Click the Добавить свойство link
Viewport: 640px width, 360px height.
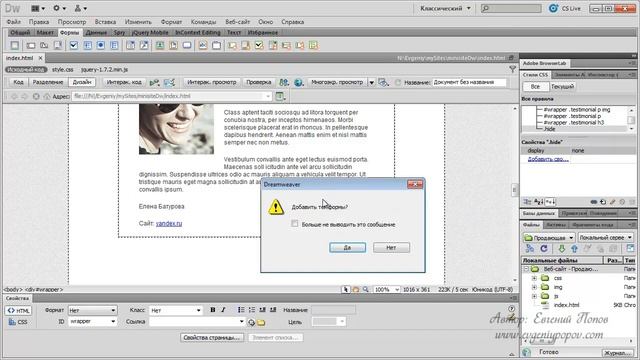[548, 159]
